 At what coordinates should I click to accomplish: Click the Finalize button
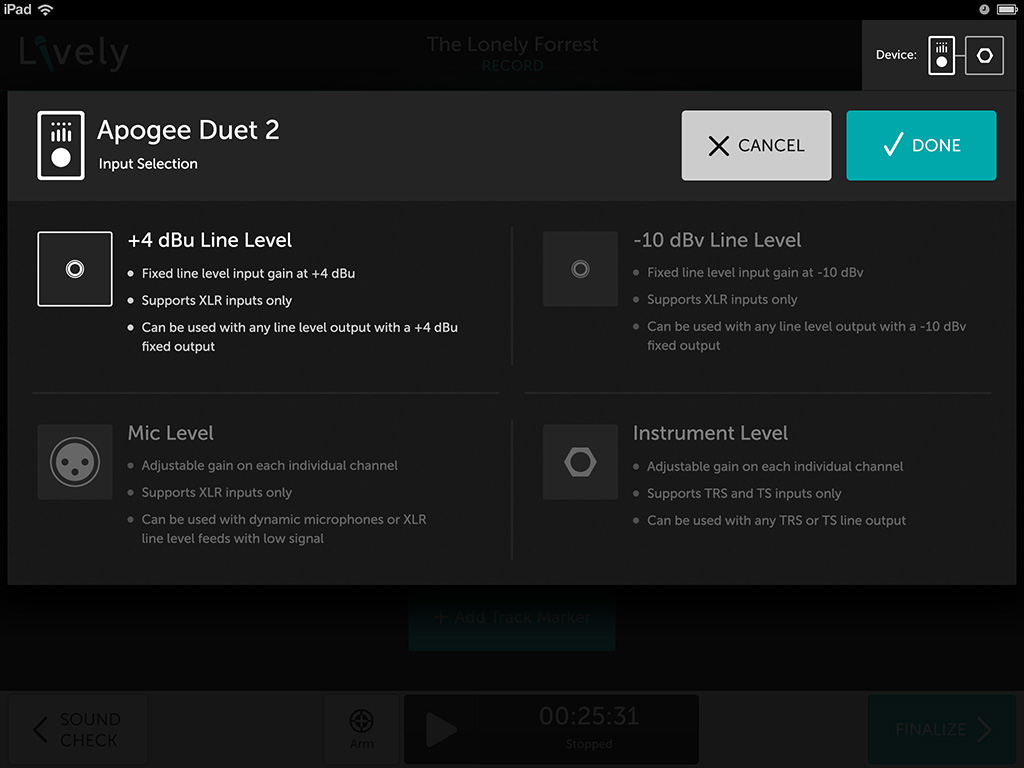pos(941,730)
